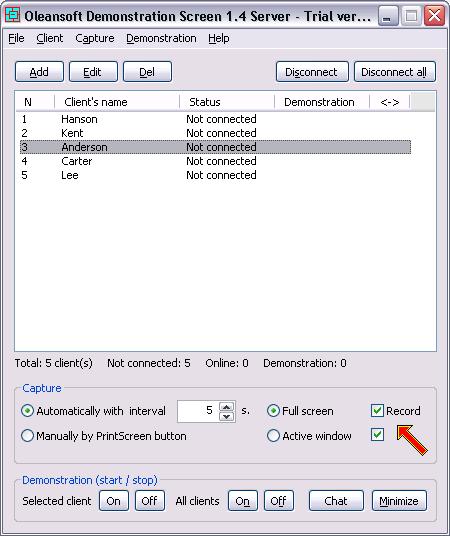Turn On demonstration for selected client
450x536 pixels.
pos(114,501)
